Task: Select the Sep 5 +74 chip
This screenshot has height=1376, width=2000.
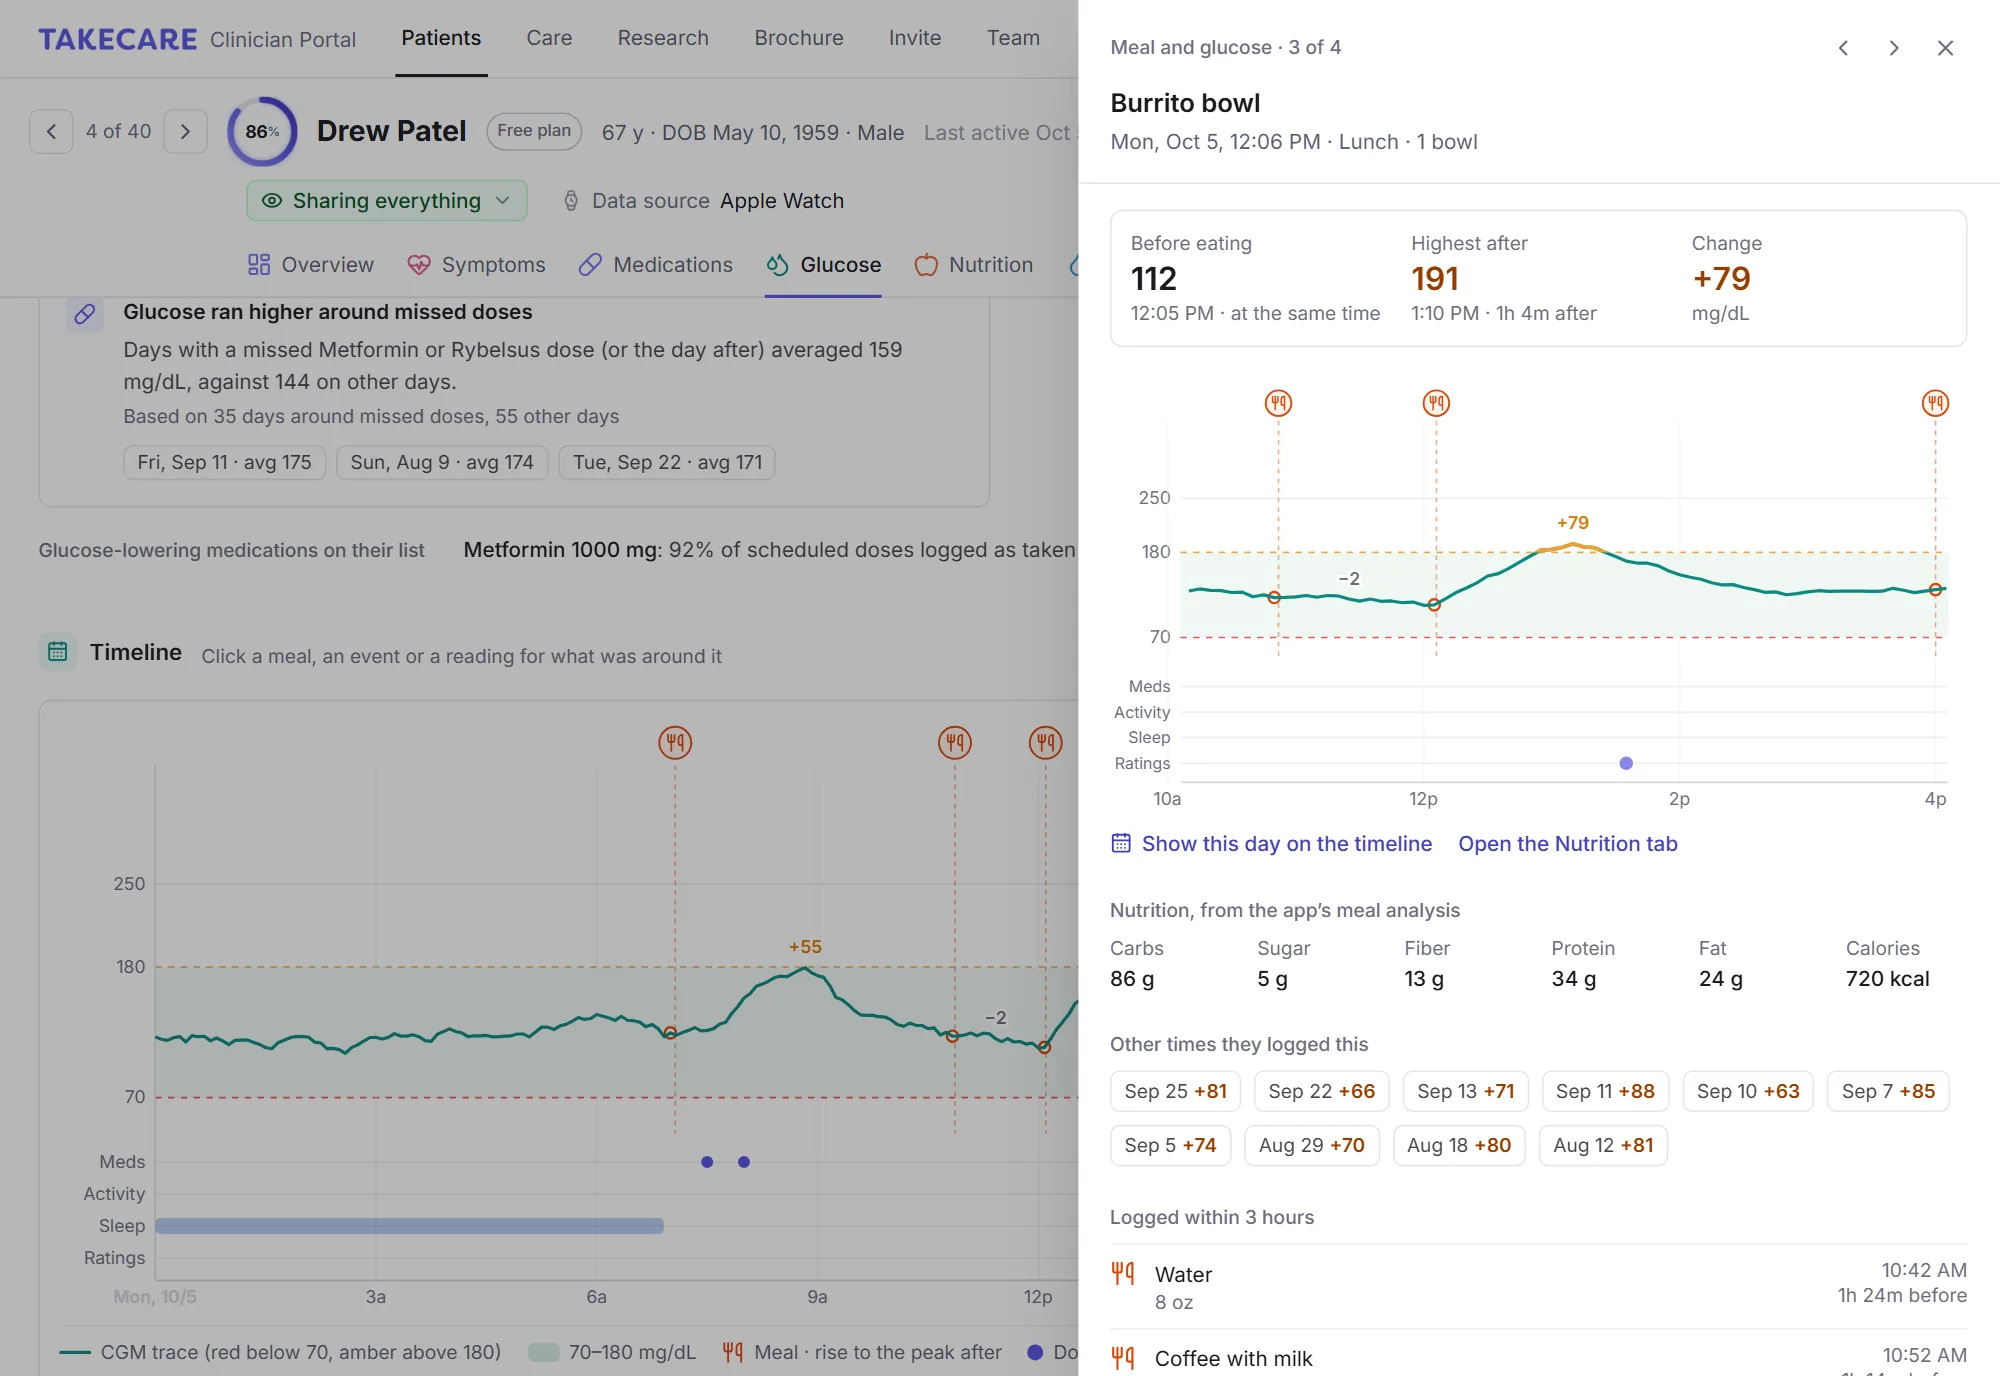Action: tap(1170, 1145)
